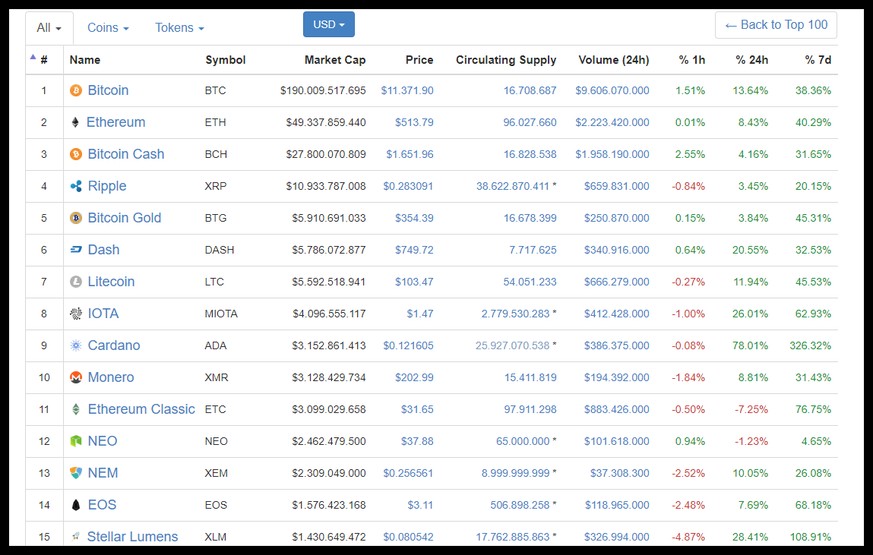Open the Cardano name link
Viewport: 873px width, 555px height.
click(114, 346)
